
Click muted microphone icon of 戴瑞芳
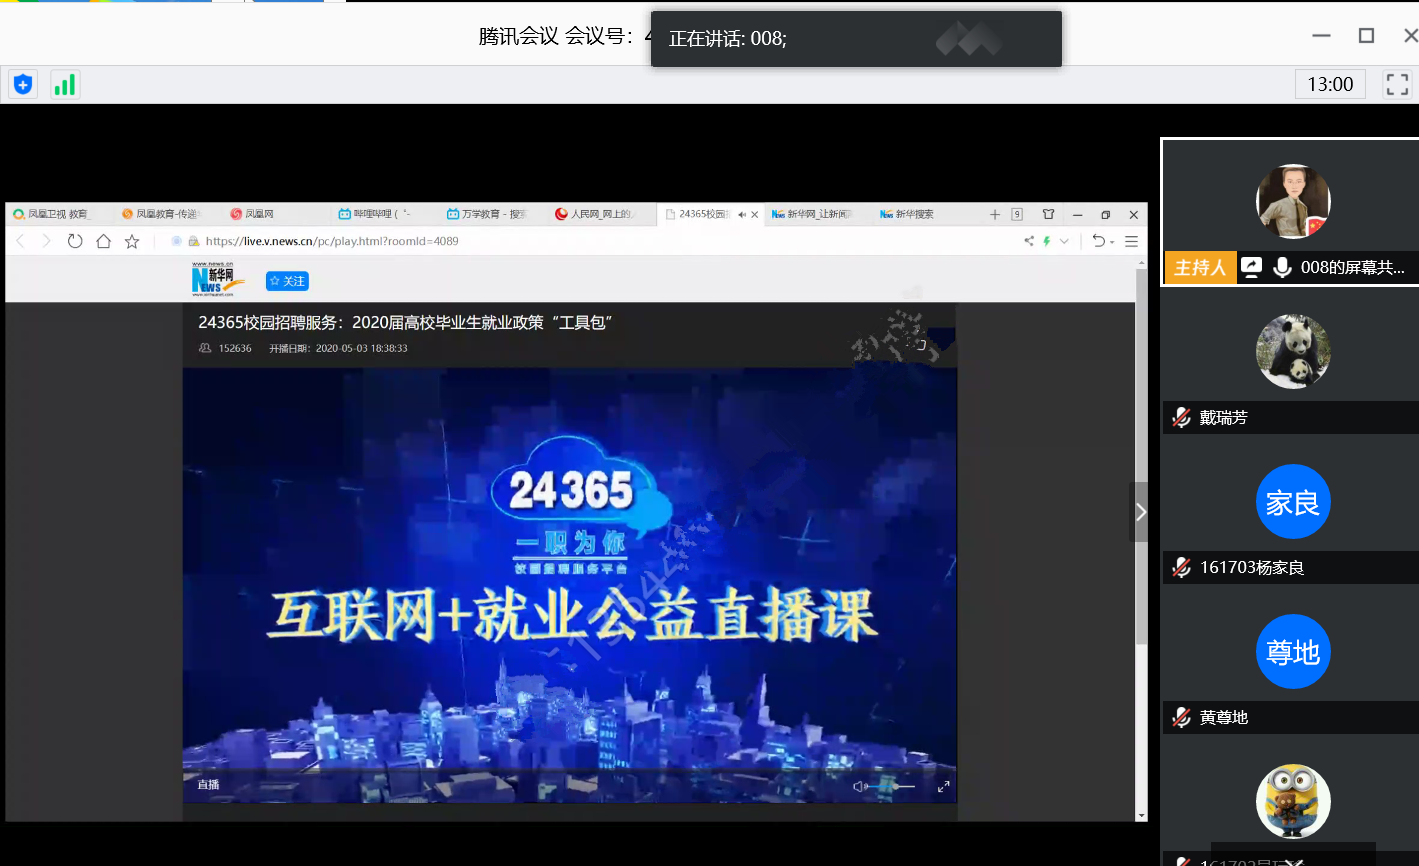1181,418
